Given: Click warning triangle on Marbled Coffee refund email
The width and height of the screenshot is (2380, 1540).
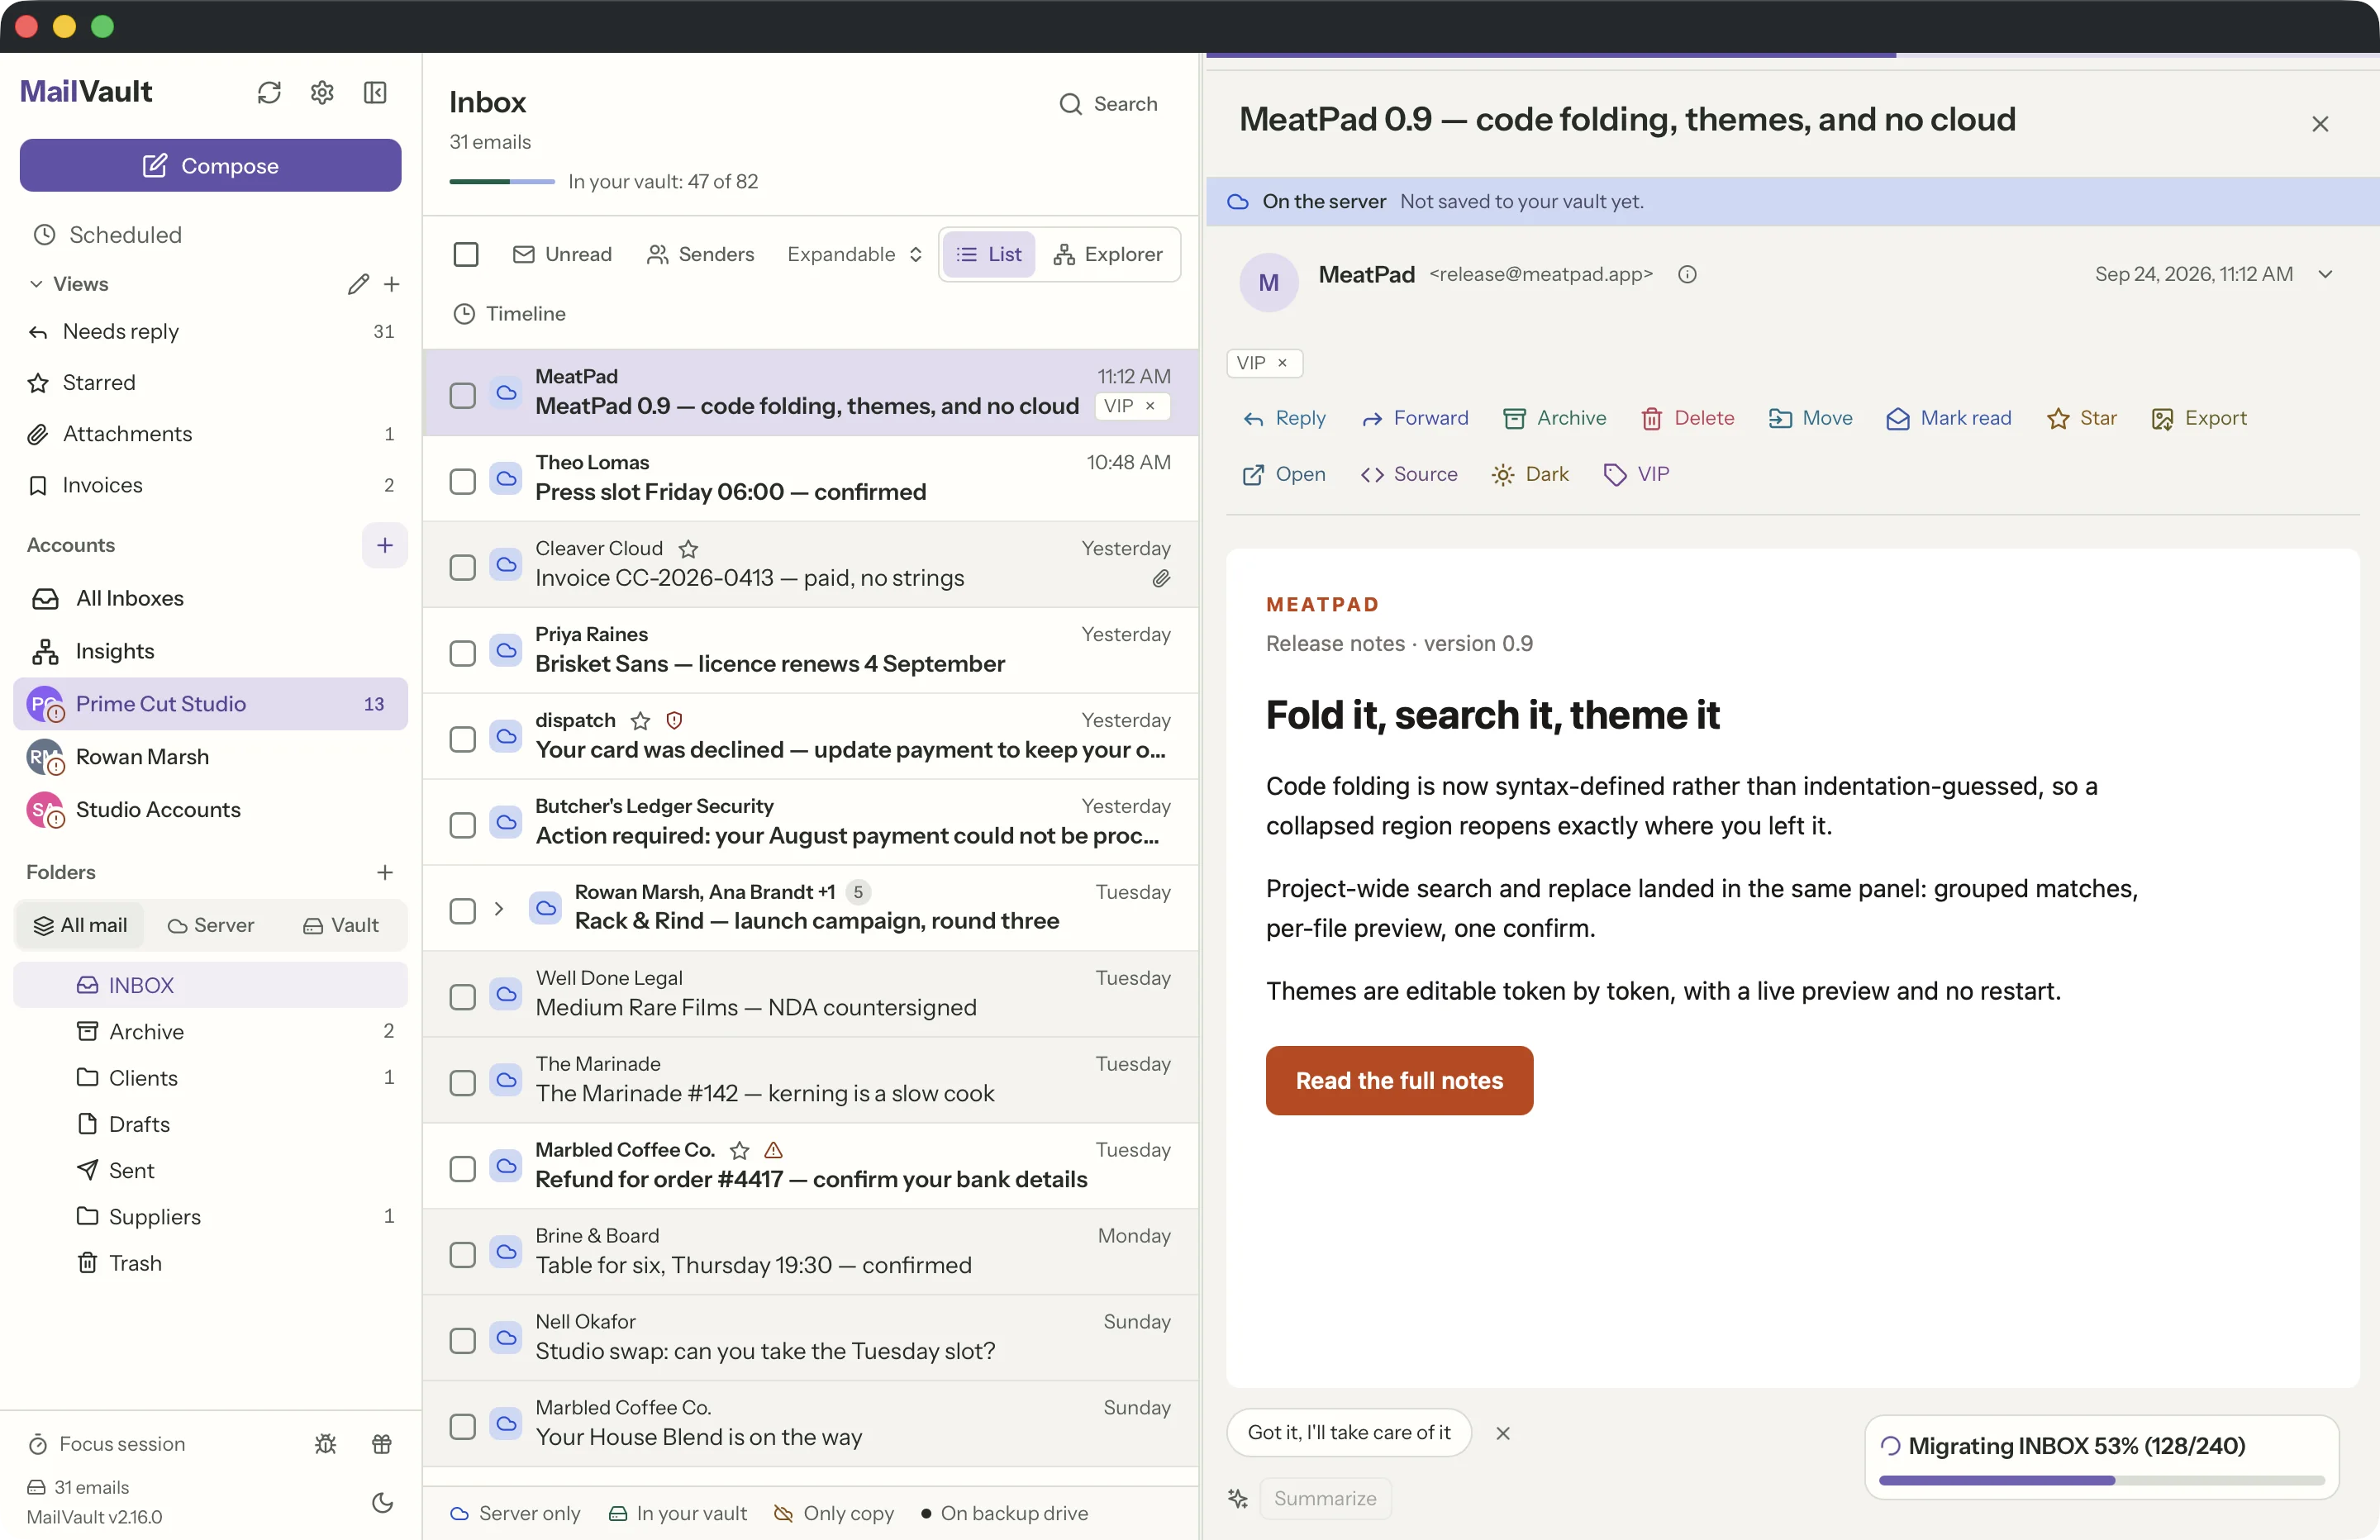Looking at the screenshot, I should tap(773, 1150).
